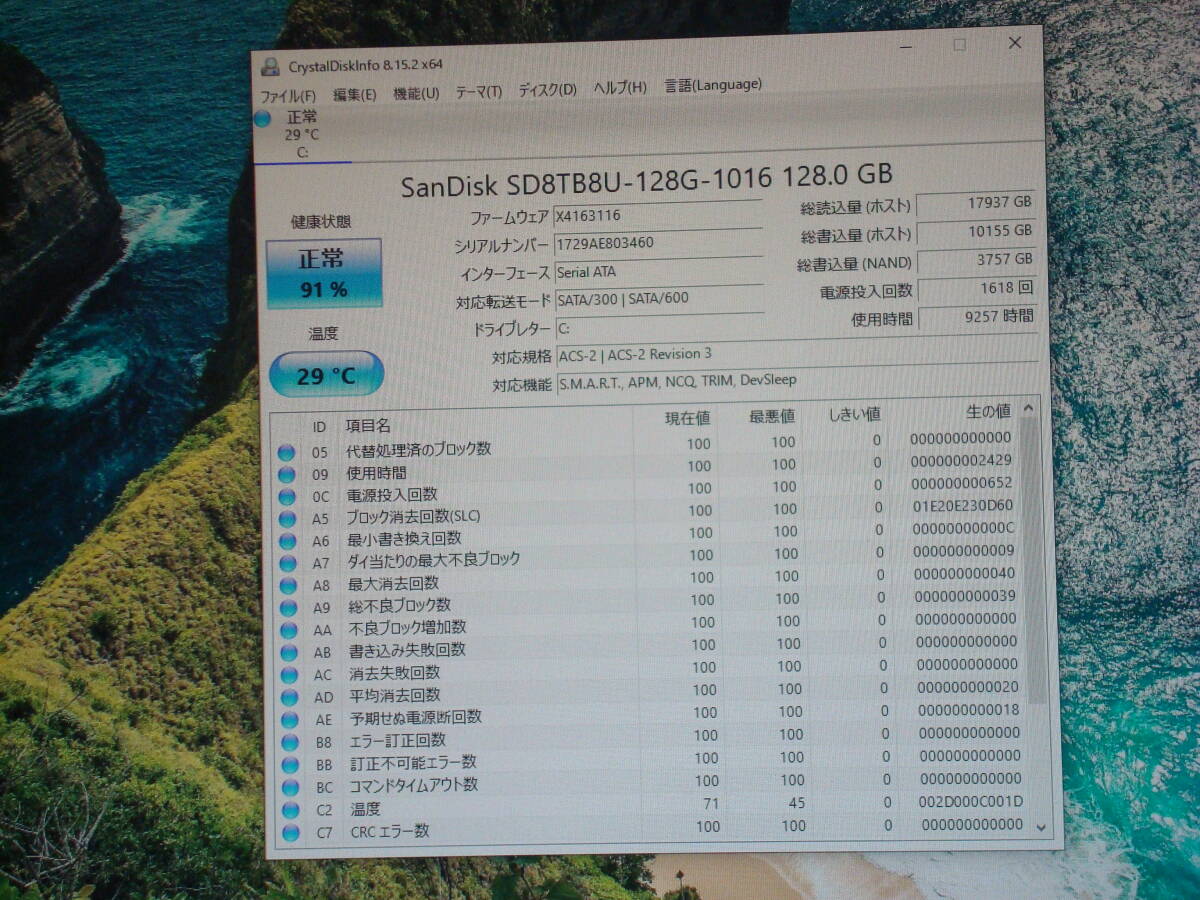The height and width of the screenshot is (900, 1200).
Task: Click status icon next to コマンドタイムアウト数
Action: click(x=290, y=784)
